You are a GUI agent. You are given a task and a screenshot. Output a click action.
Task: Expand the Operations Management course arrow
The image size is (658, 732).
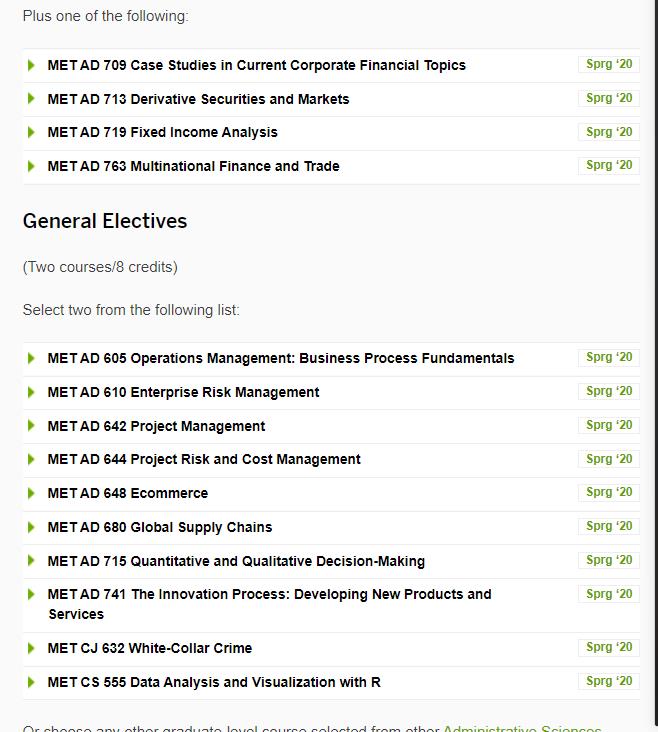click(x=31, y=358)
